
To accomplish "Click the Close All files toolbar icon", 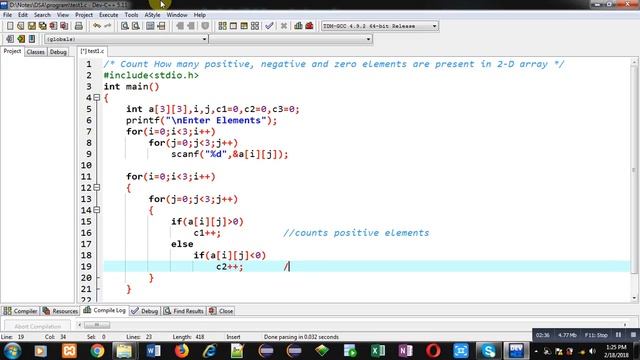I will [x=64, y=26].
